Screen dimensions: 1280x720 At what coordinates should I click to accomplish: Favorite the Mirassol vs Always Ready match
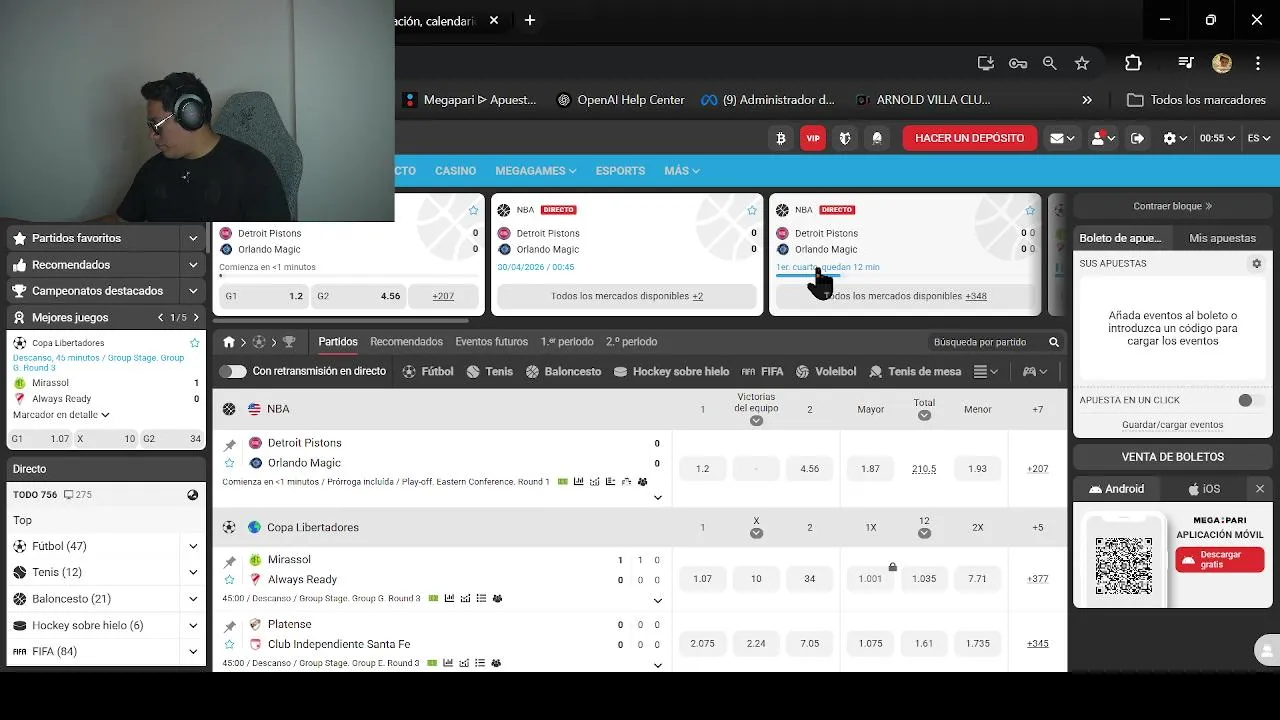(229, 580)
